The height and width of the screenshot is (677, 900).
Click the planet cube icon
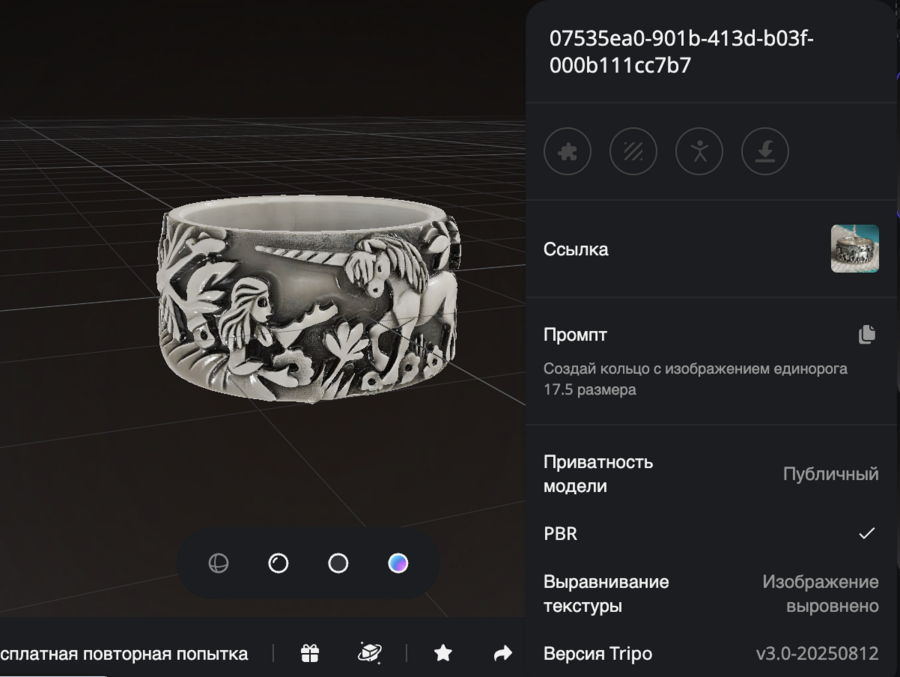[x=370, y=653]
